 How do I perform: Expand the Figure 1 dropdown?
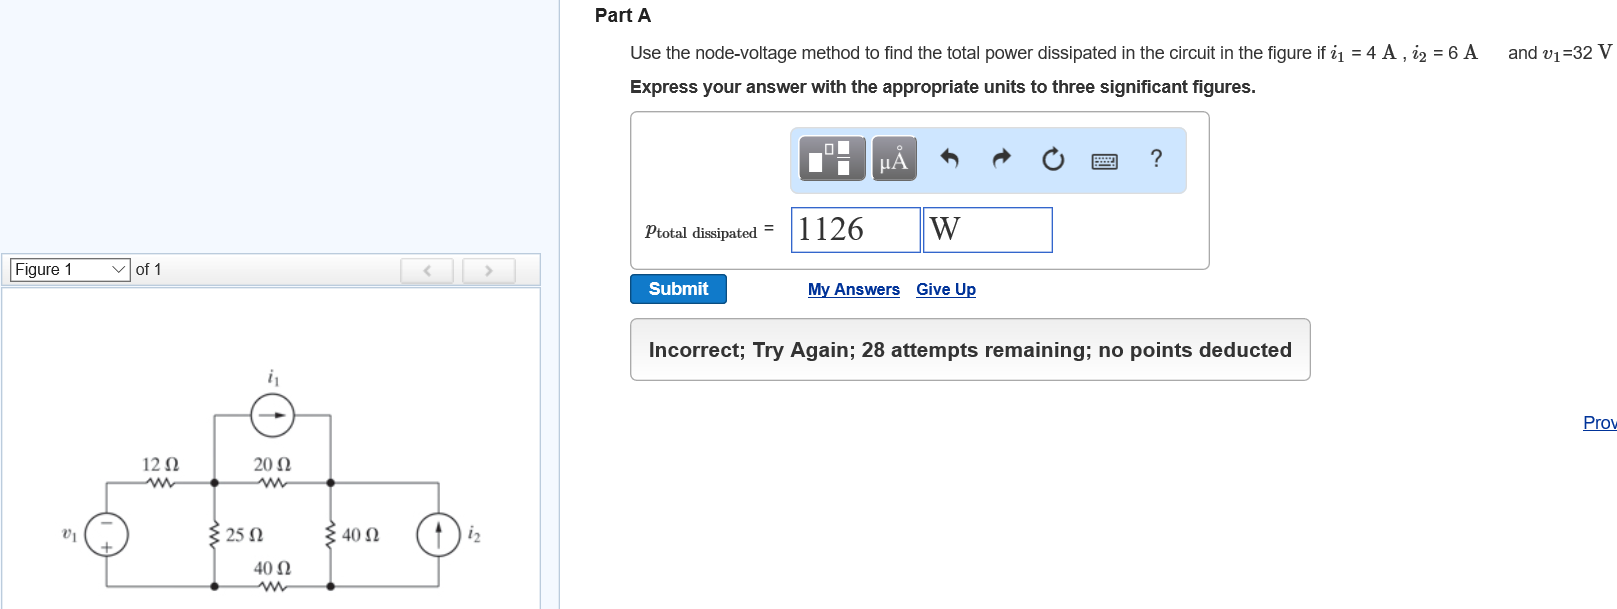[70, 270]
